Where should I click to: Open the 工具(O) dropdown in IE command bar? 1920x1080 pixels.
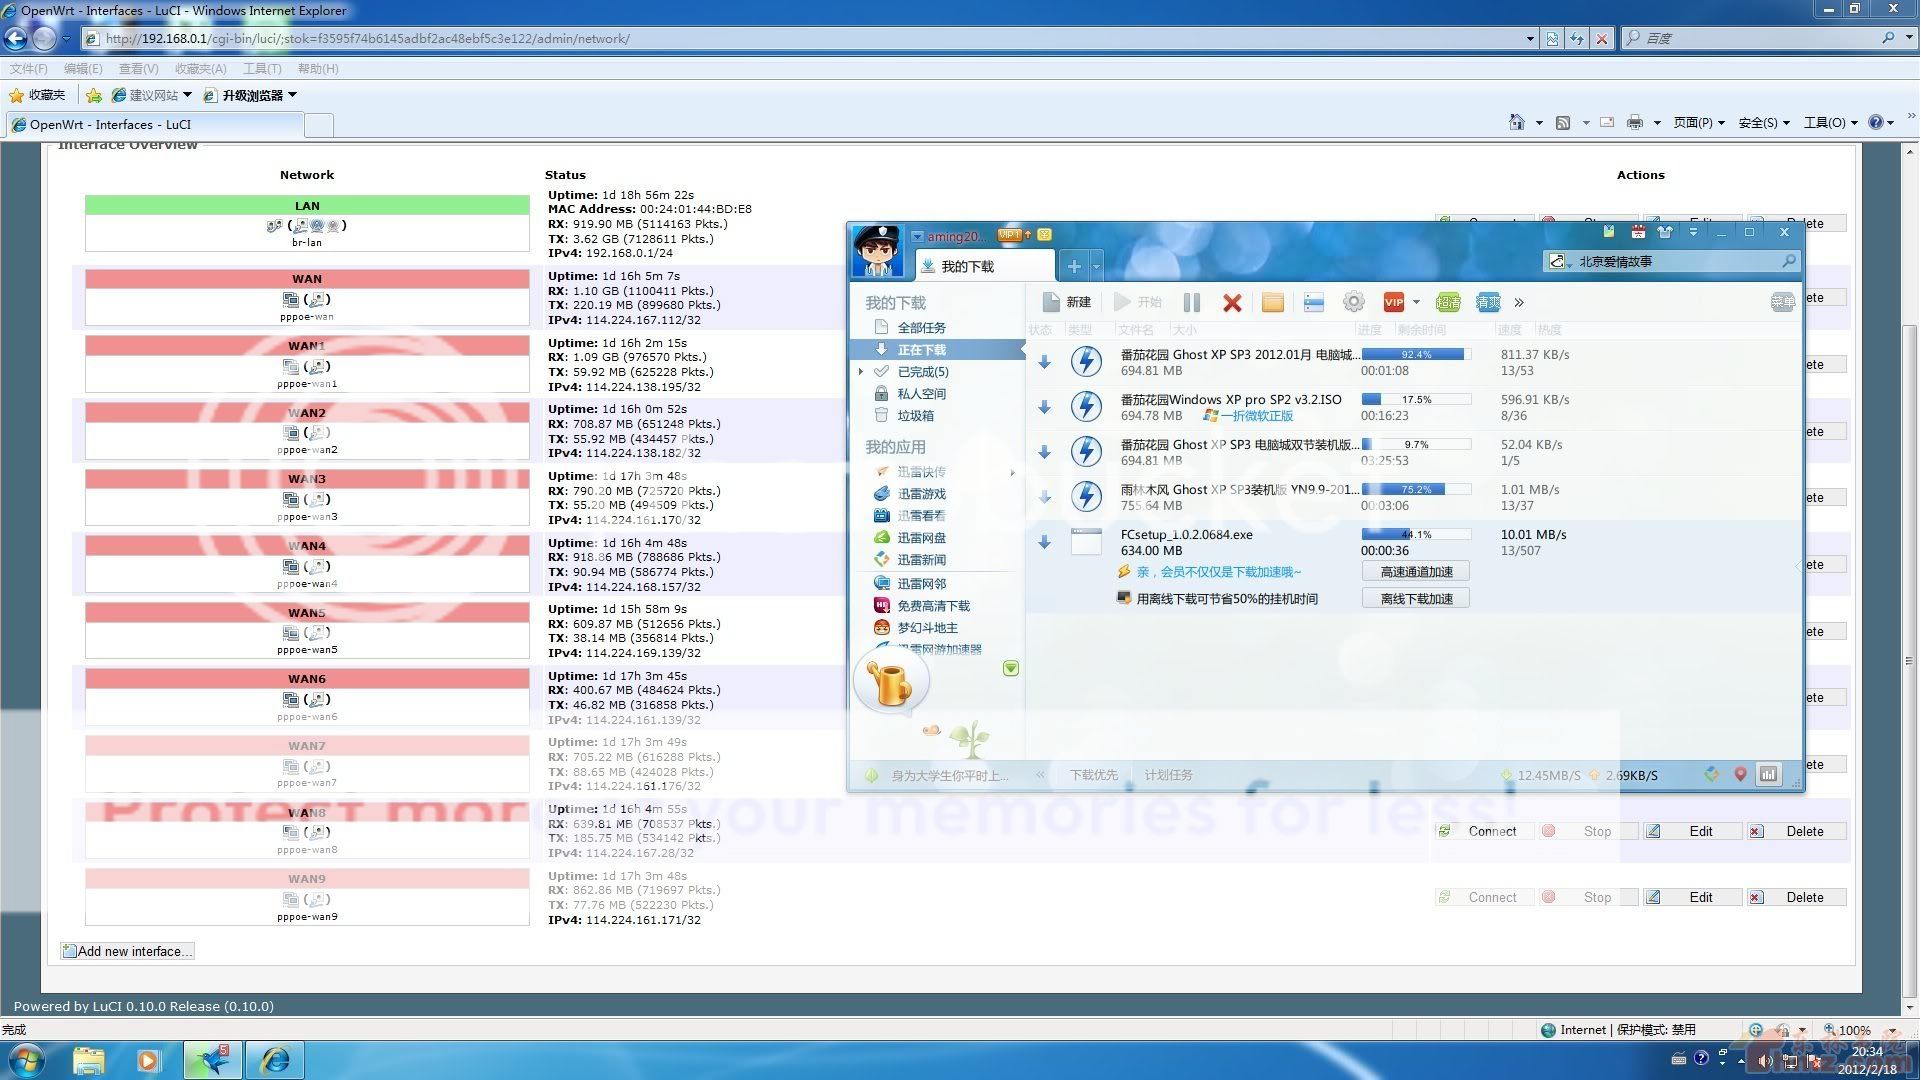[1830, 122]
